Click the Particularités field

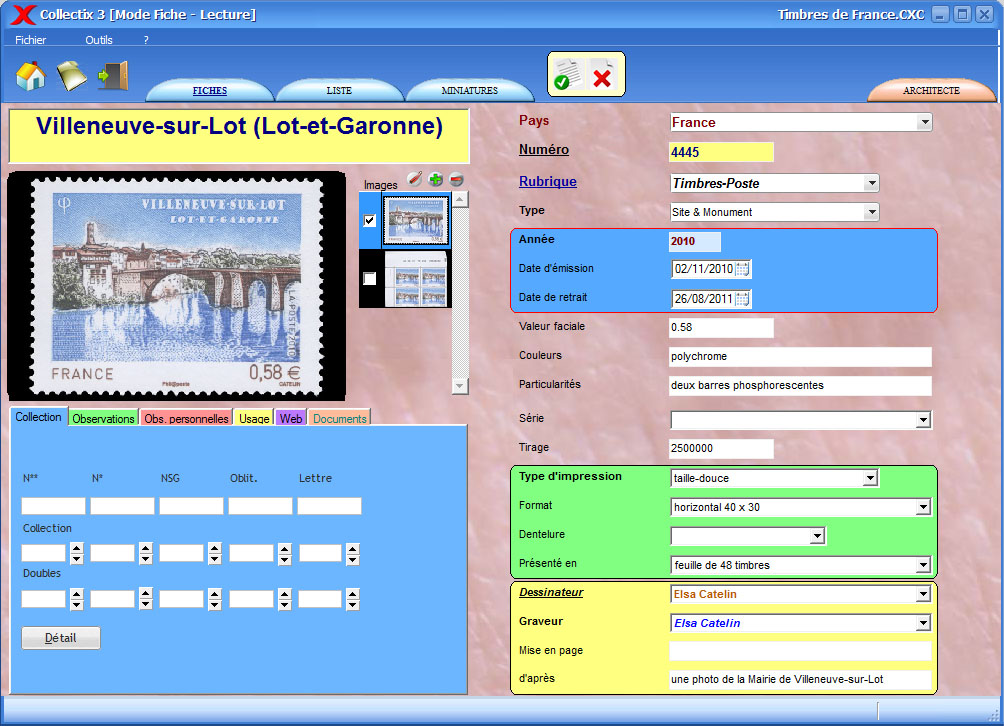[800, 385]
